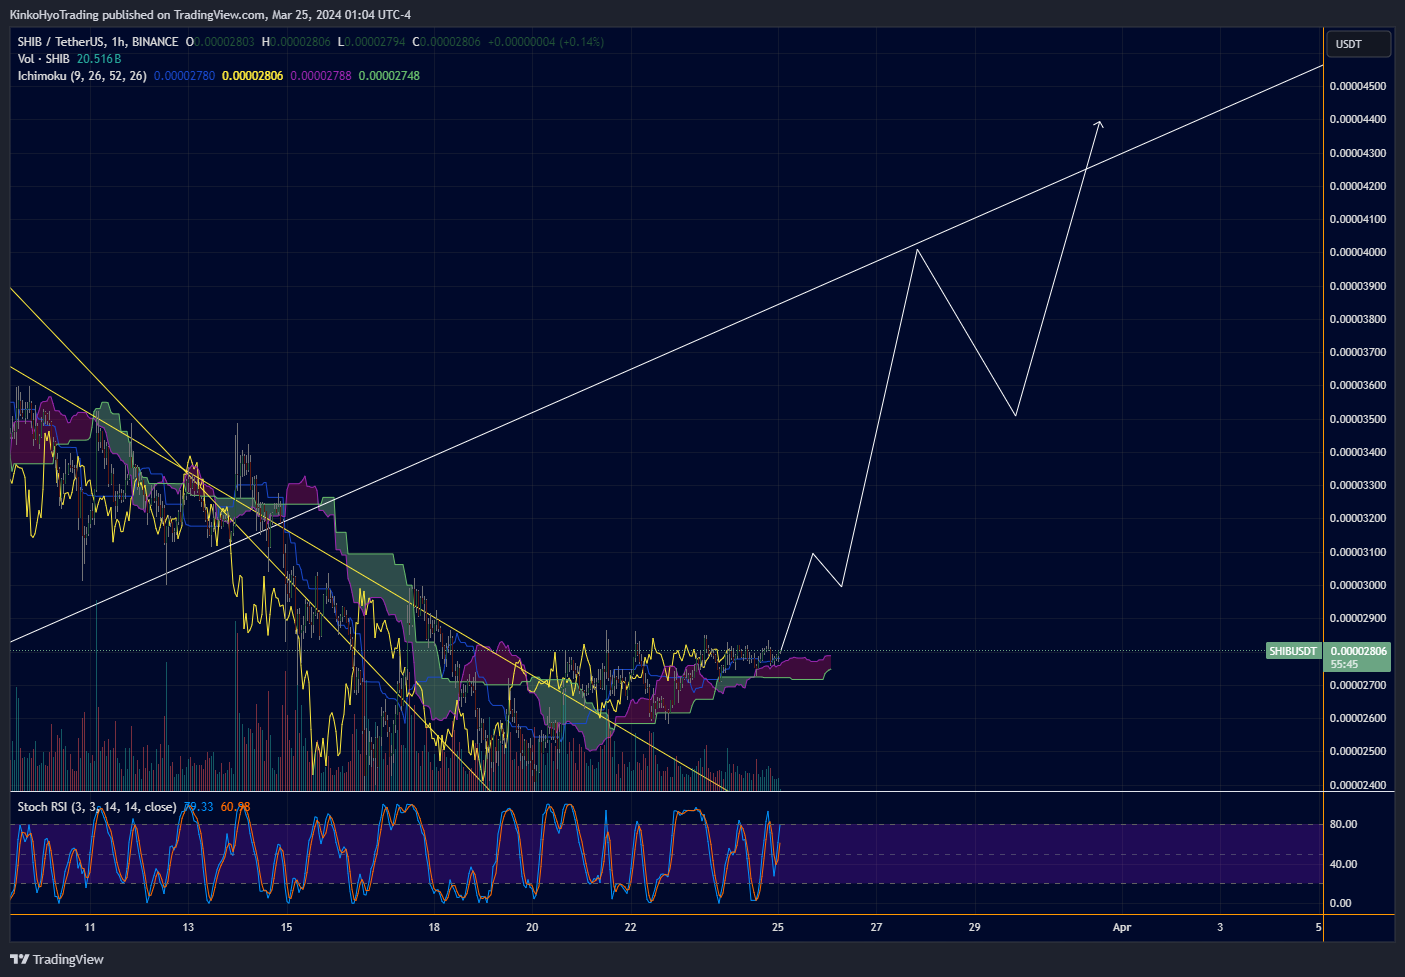Viewport: 1405px width, 977px height.
Task: Click the 0.00002900 price axis label
Action: click(x=1358, y=618)
